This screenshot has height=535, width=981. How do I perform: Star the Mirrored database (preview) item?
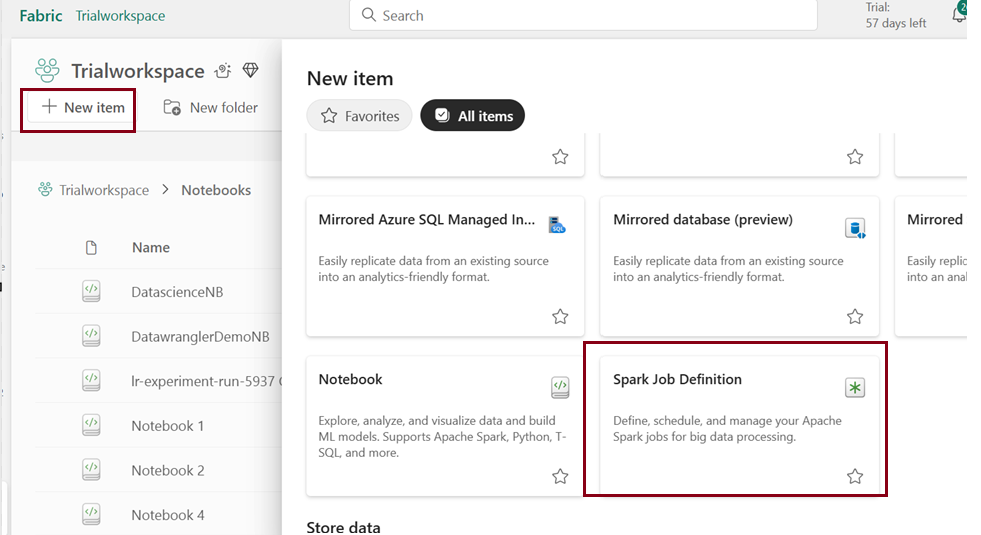tap(855, 316)
